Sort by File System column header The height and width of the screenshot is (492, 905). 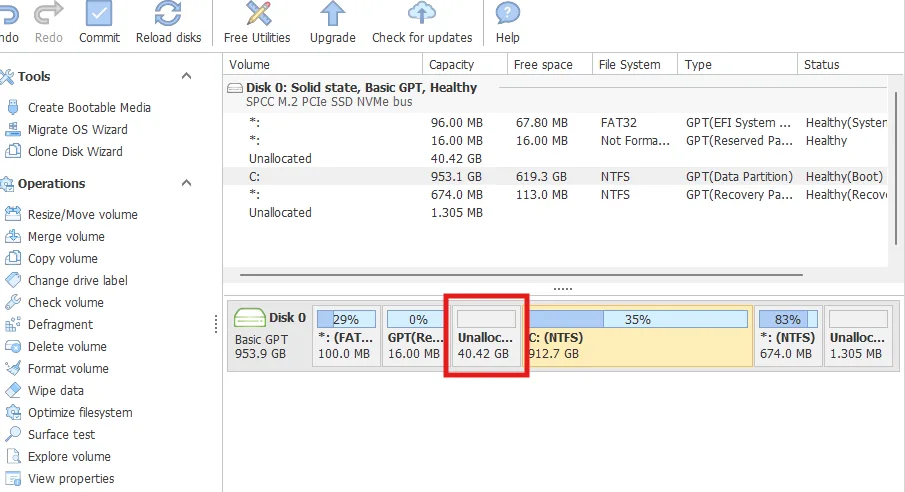[635, 64]
